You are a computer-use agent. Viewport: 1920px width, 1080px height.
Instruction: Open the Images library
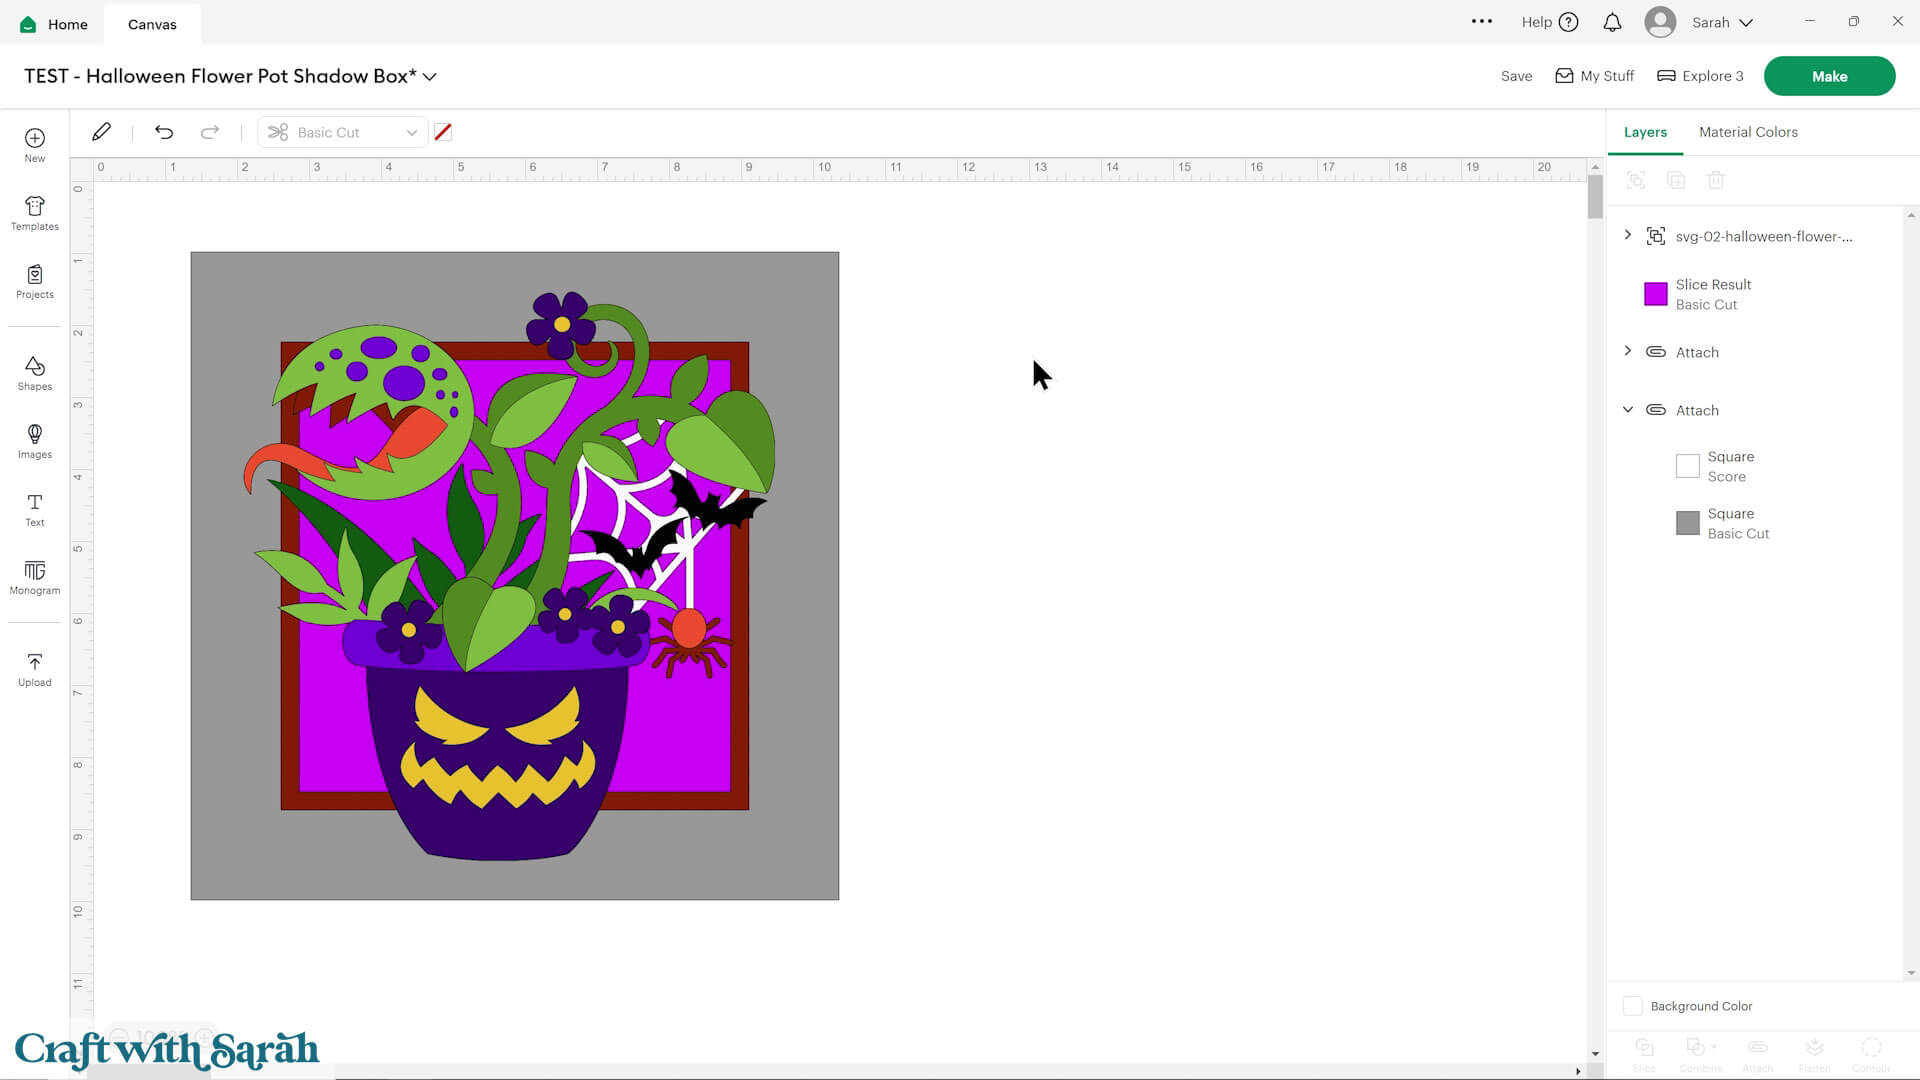(34, 441)
